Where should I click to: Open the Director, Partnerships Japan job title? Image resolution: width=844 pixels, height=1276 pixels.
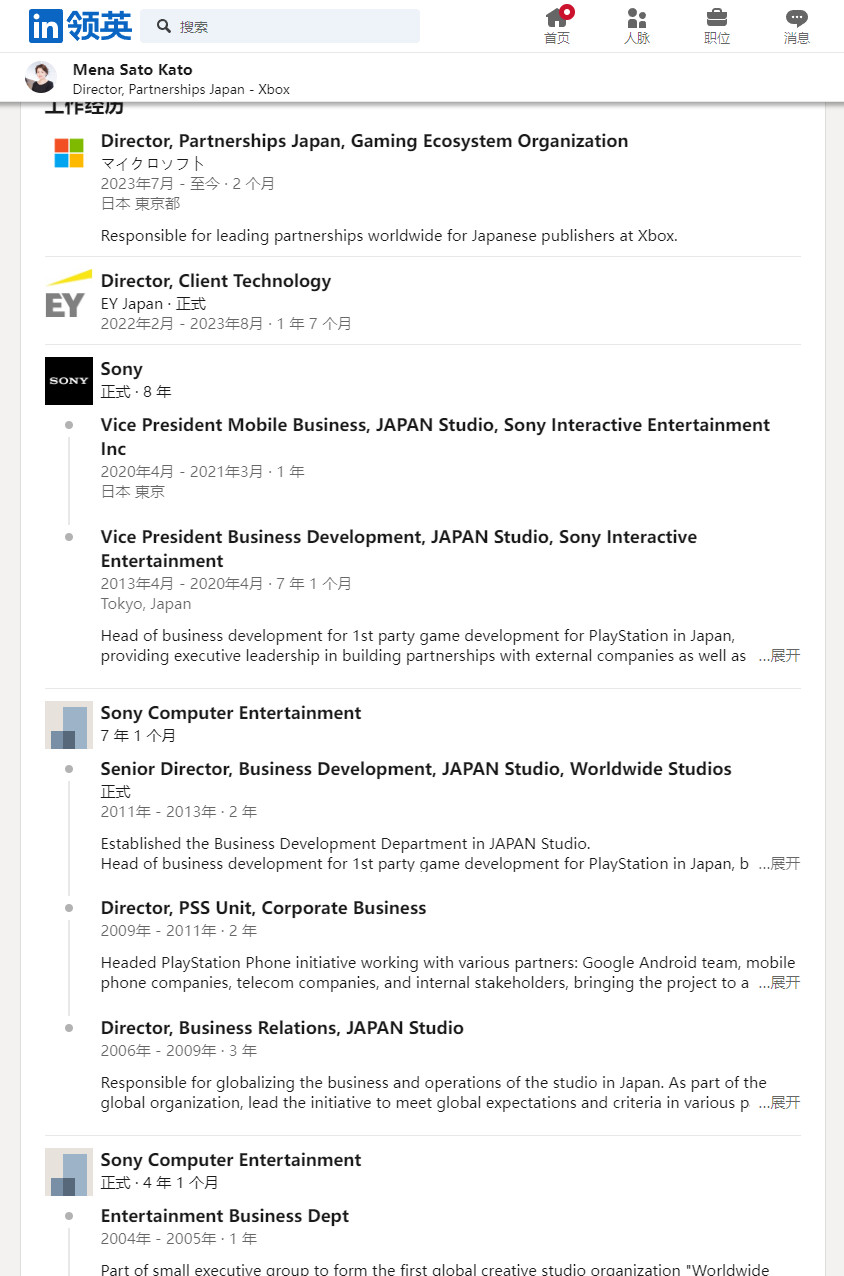pos(364,141)
